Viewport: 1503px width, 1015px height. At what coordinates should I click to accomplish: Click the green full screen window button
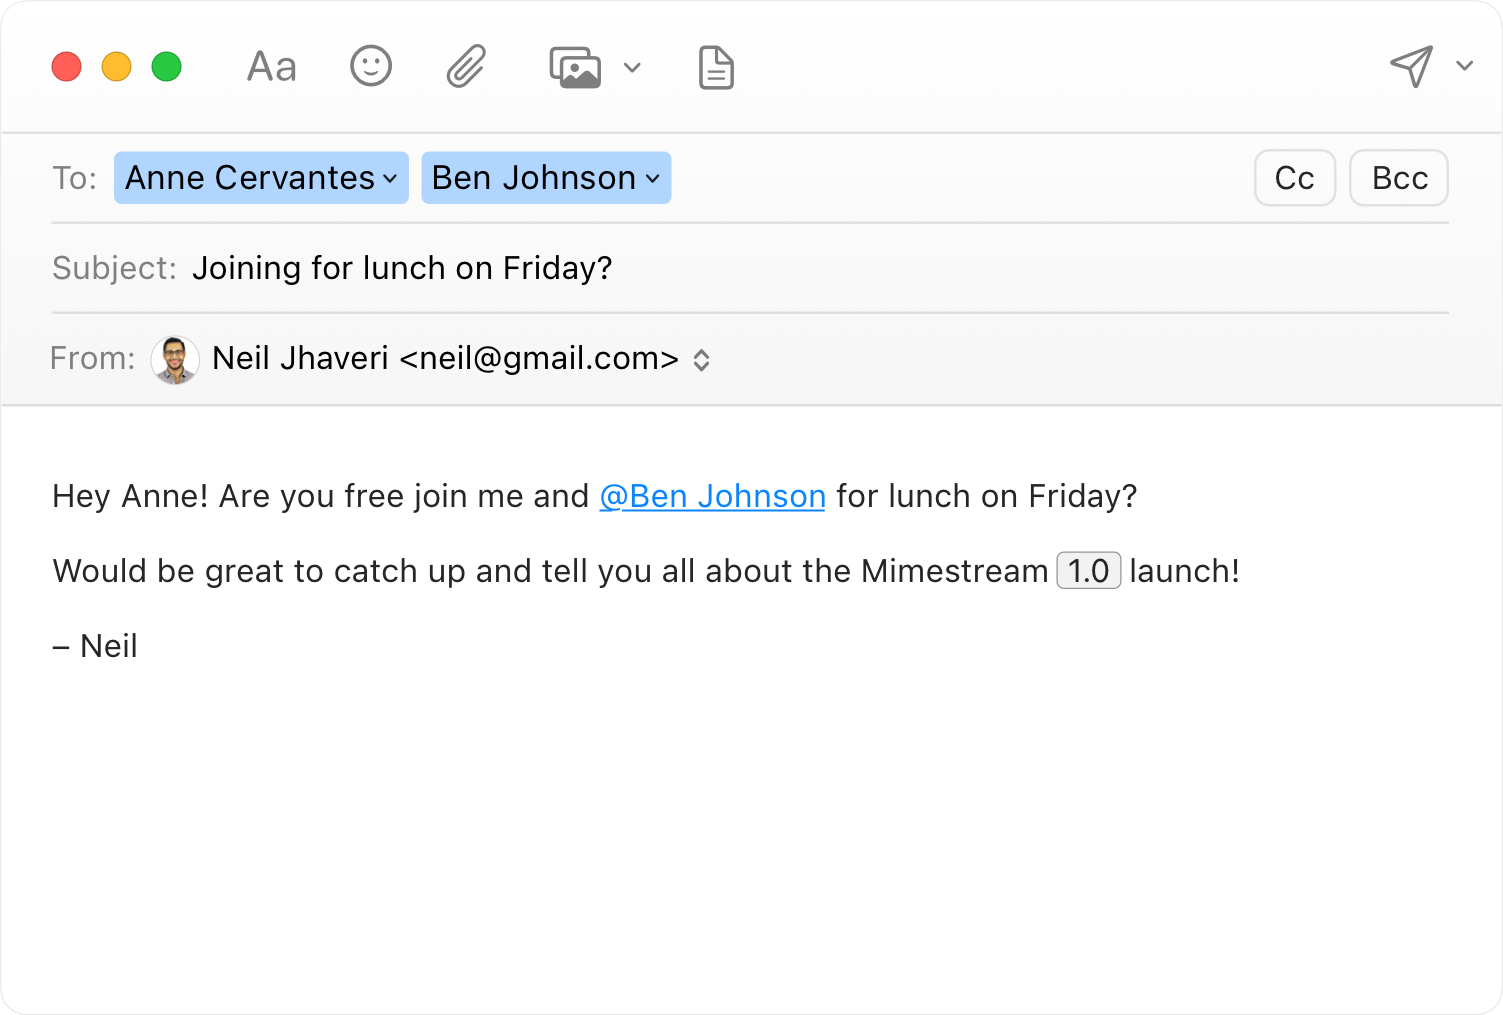click(x=167, y=67)
